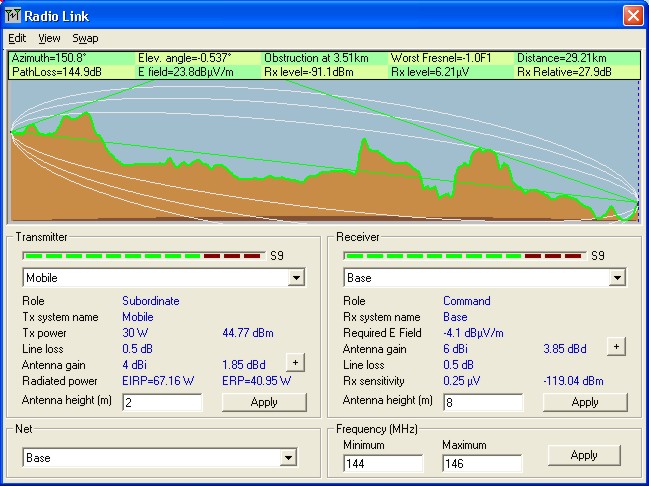Click the Required E Field -4.1 dBµV/m value
This screenshot has width=649, height=486.
473,333
